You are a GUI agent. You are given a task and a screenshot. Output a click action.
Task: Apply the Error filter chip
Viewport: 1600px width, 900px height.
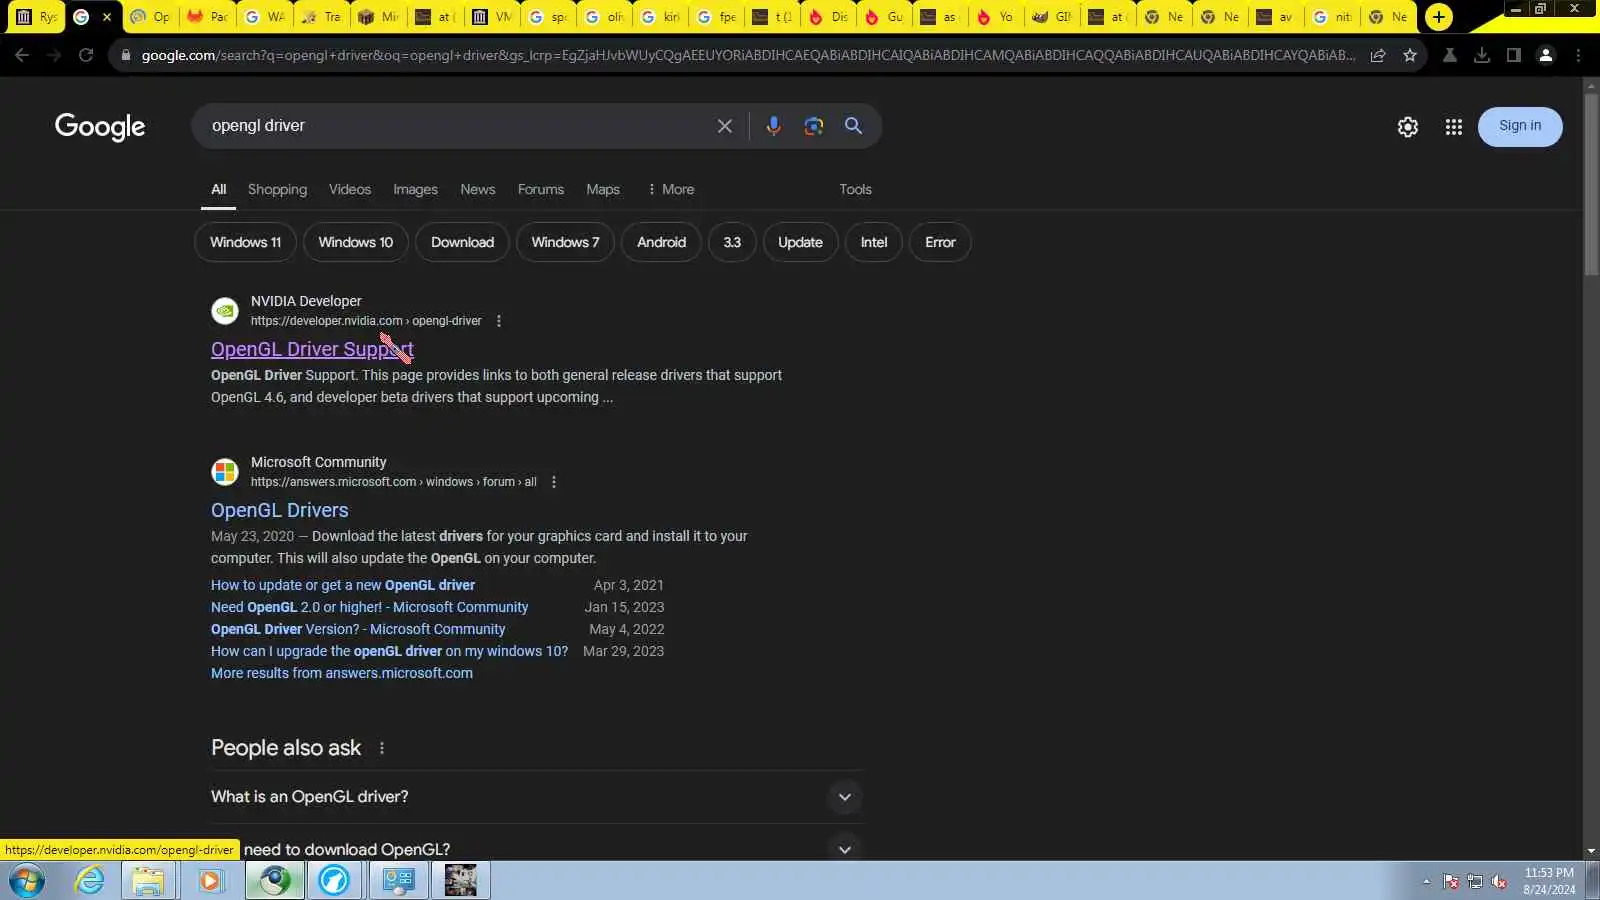pyautogui.click(x=940, y=242)
